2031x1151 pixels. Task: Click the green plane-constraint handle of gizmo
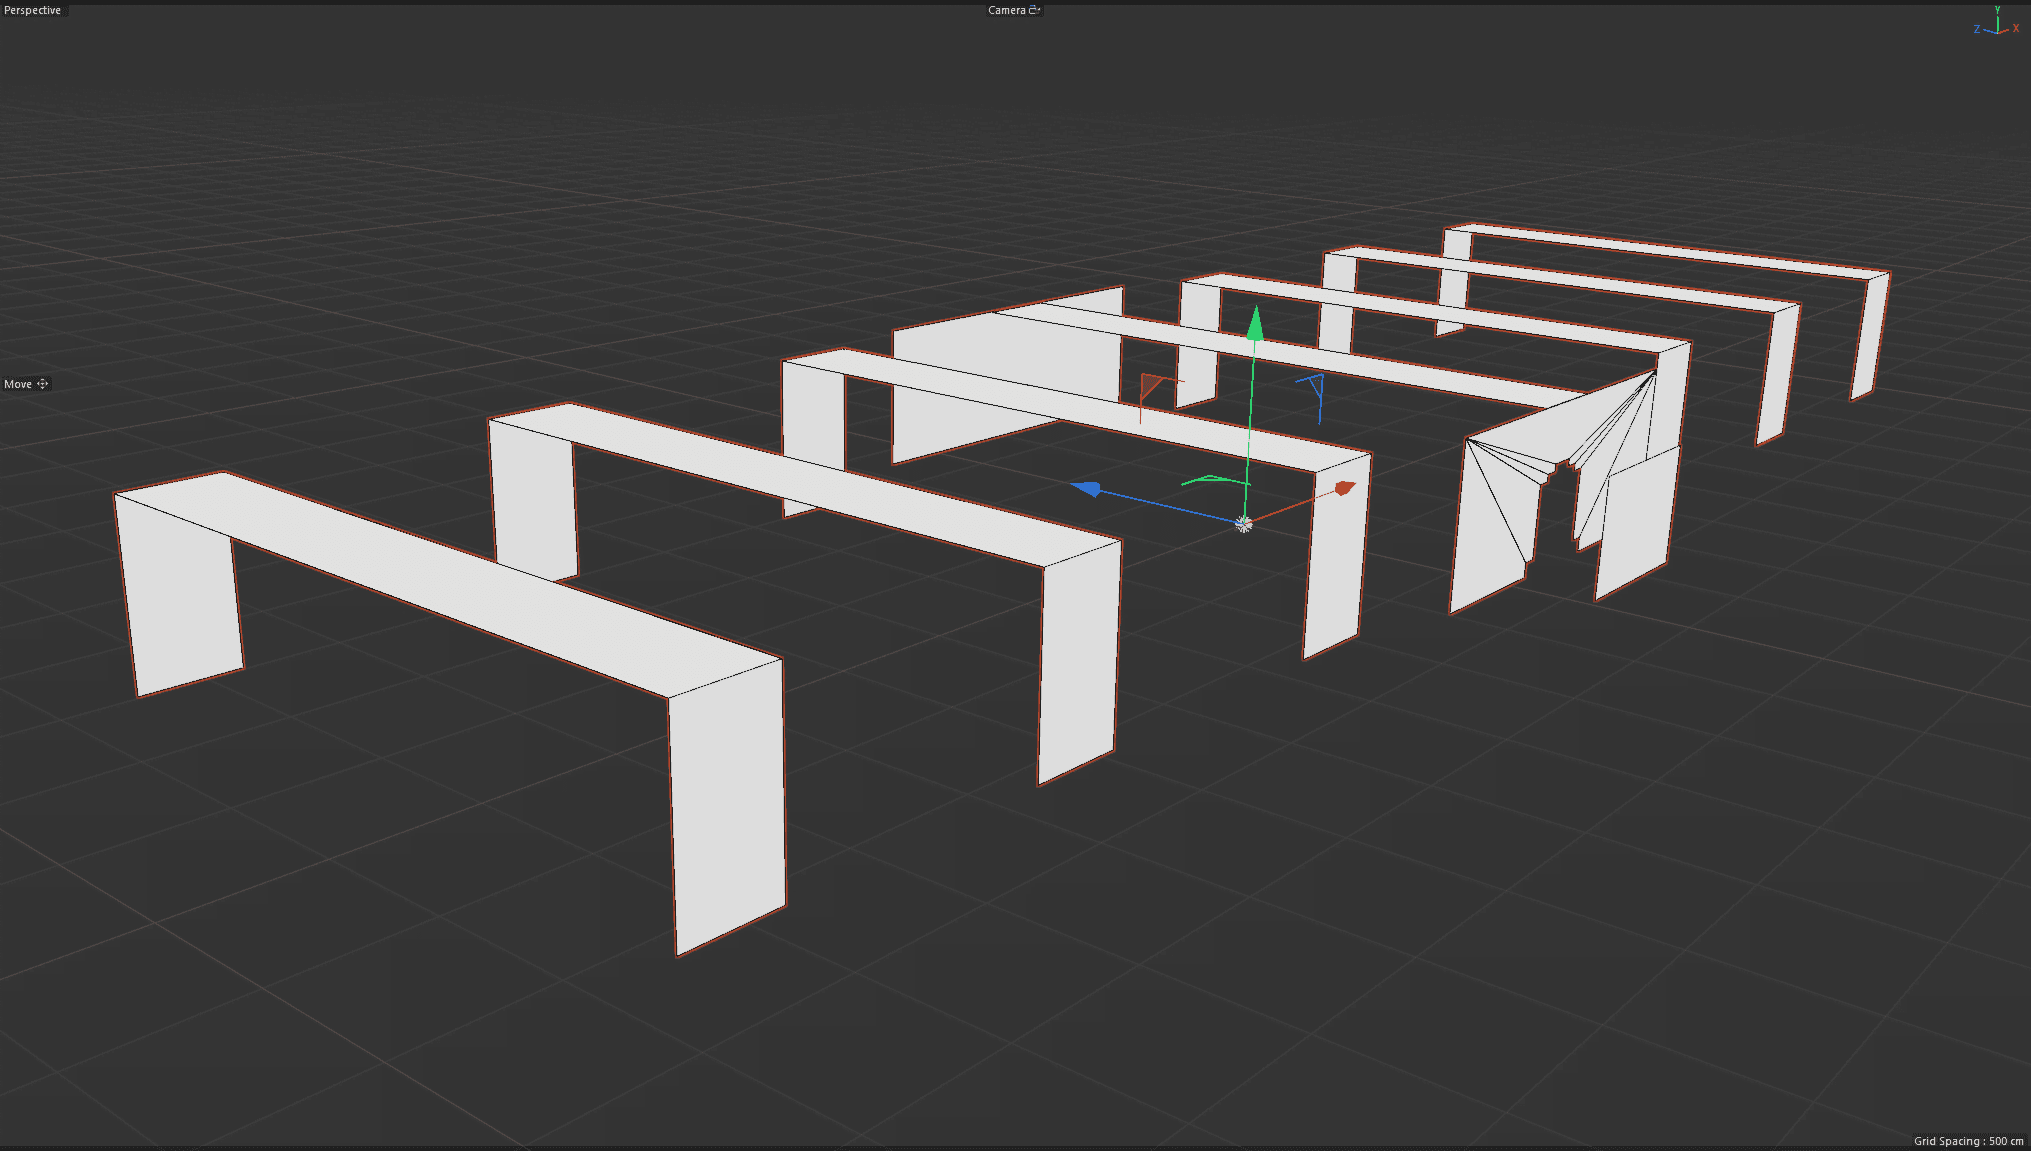[x=1212, y=480]
